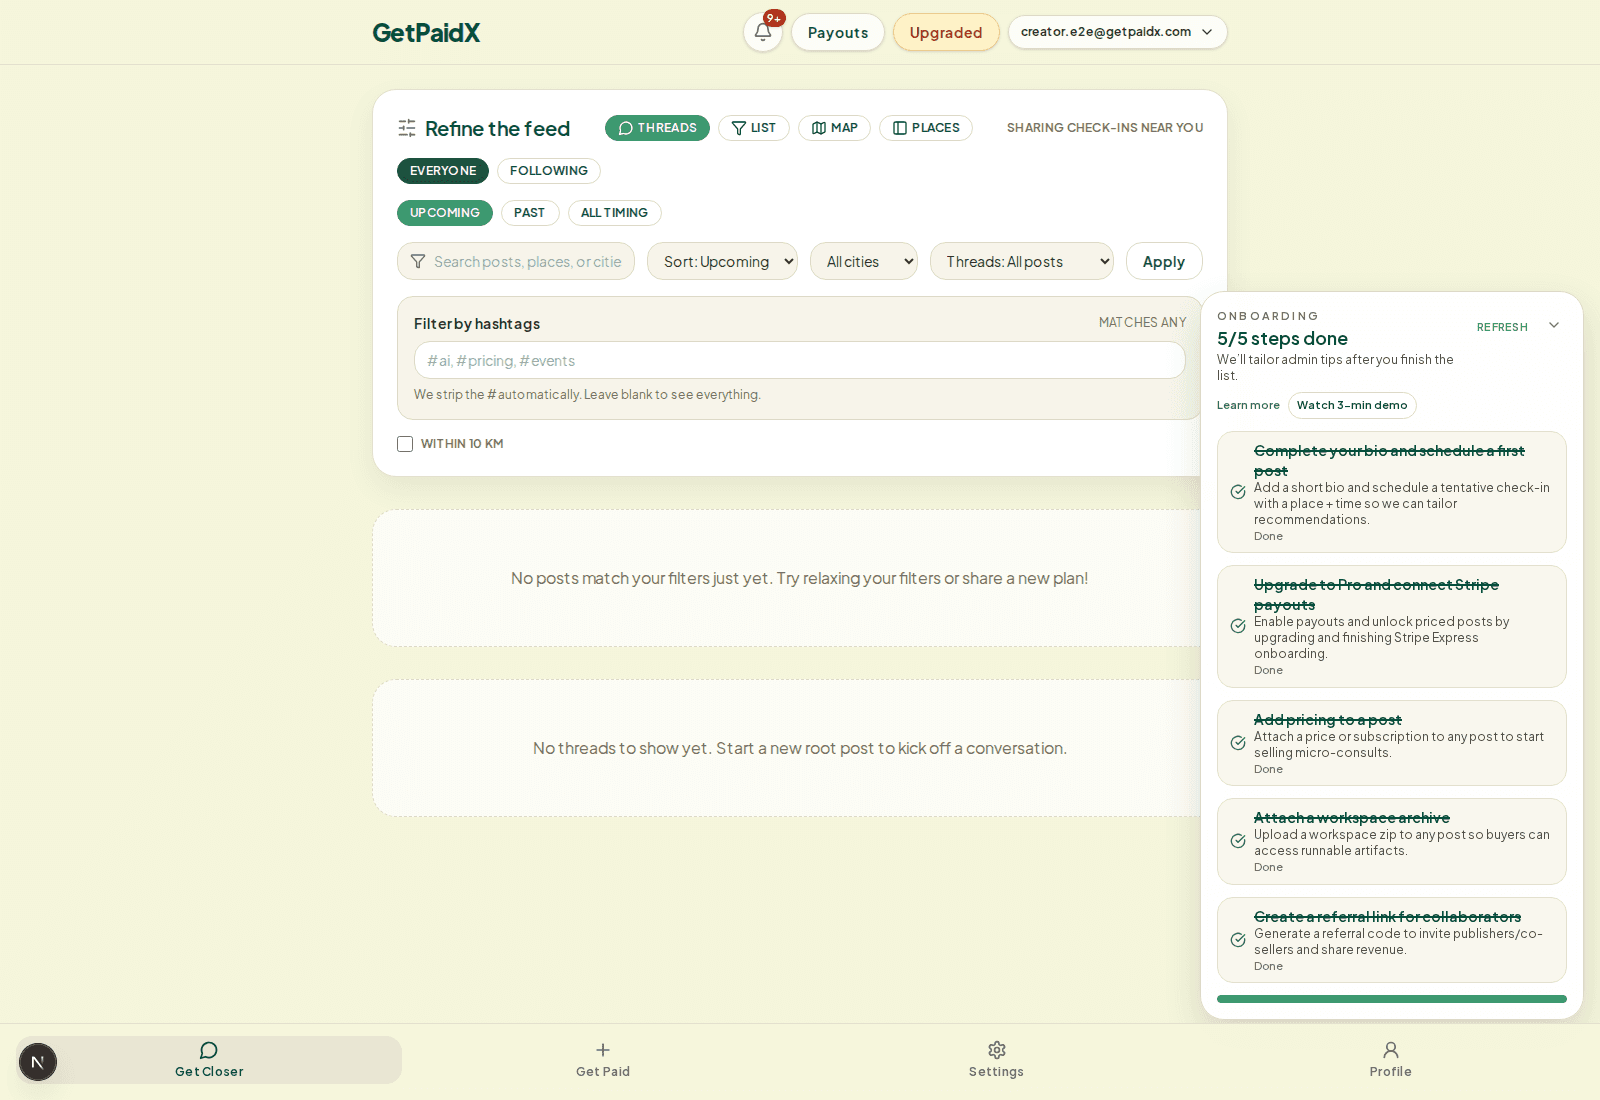This screenshot has height=1100, width=1600.
Task: Select the Places icon
Action: 899,128
